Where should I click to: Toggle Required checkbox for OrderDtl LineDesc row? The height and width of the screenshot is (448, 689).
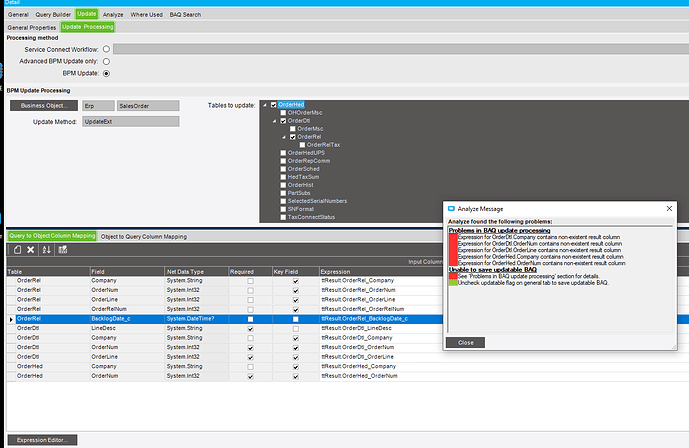coord(250,329)
